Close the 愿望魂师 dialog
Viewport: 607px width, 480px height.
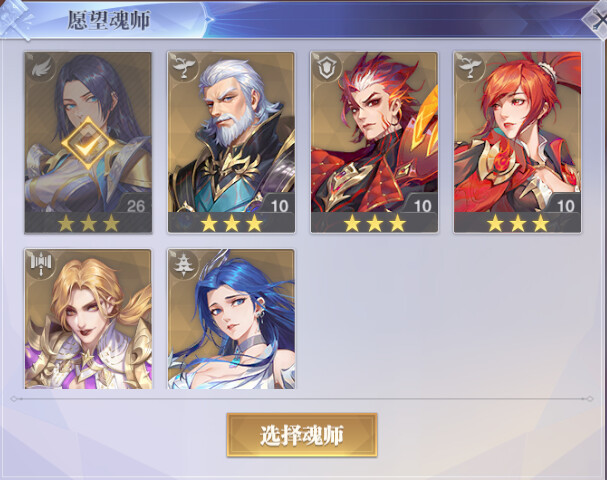pyautogui.click(x=596, y=20)
